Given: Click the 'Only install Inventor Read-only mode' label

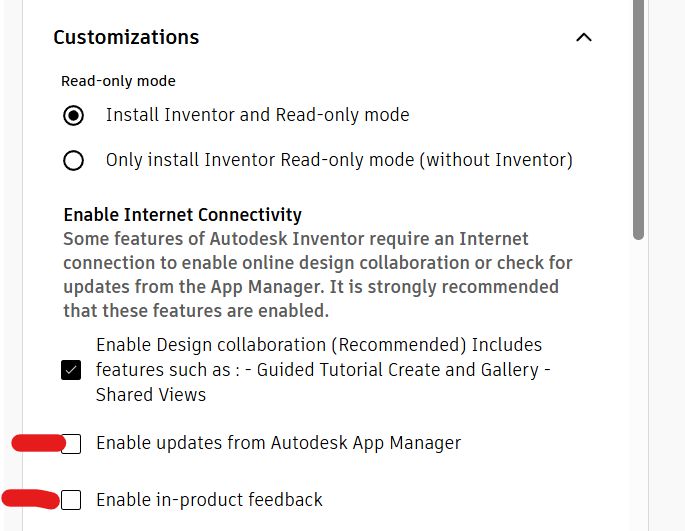Looking at the screenshot, I should pyautogui.click(x=339, y=160).
